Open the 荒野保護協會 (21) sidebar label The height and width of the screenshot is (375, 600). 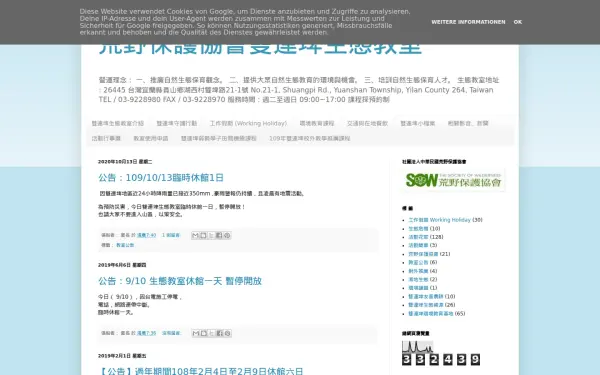tap(423, 254)
